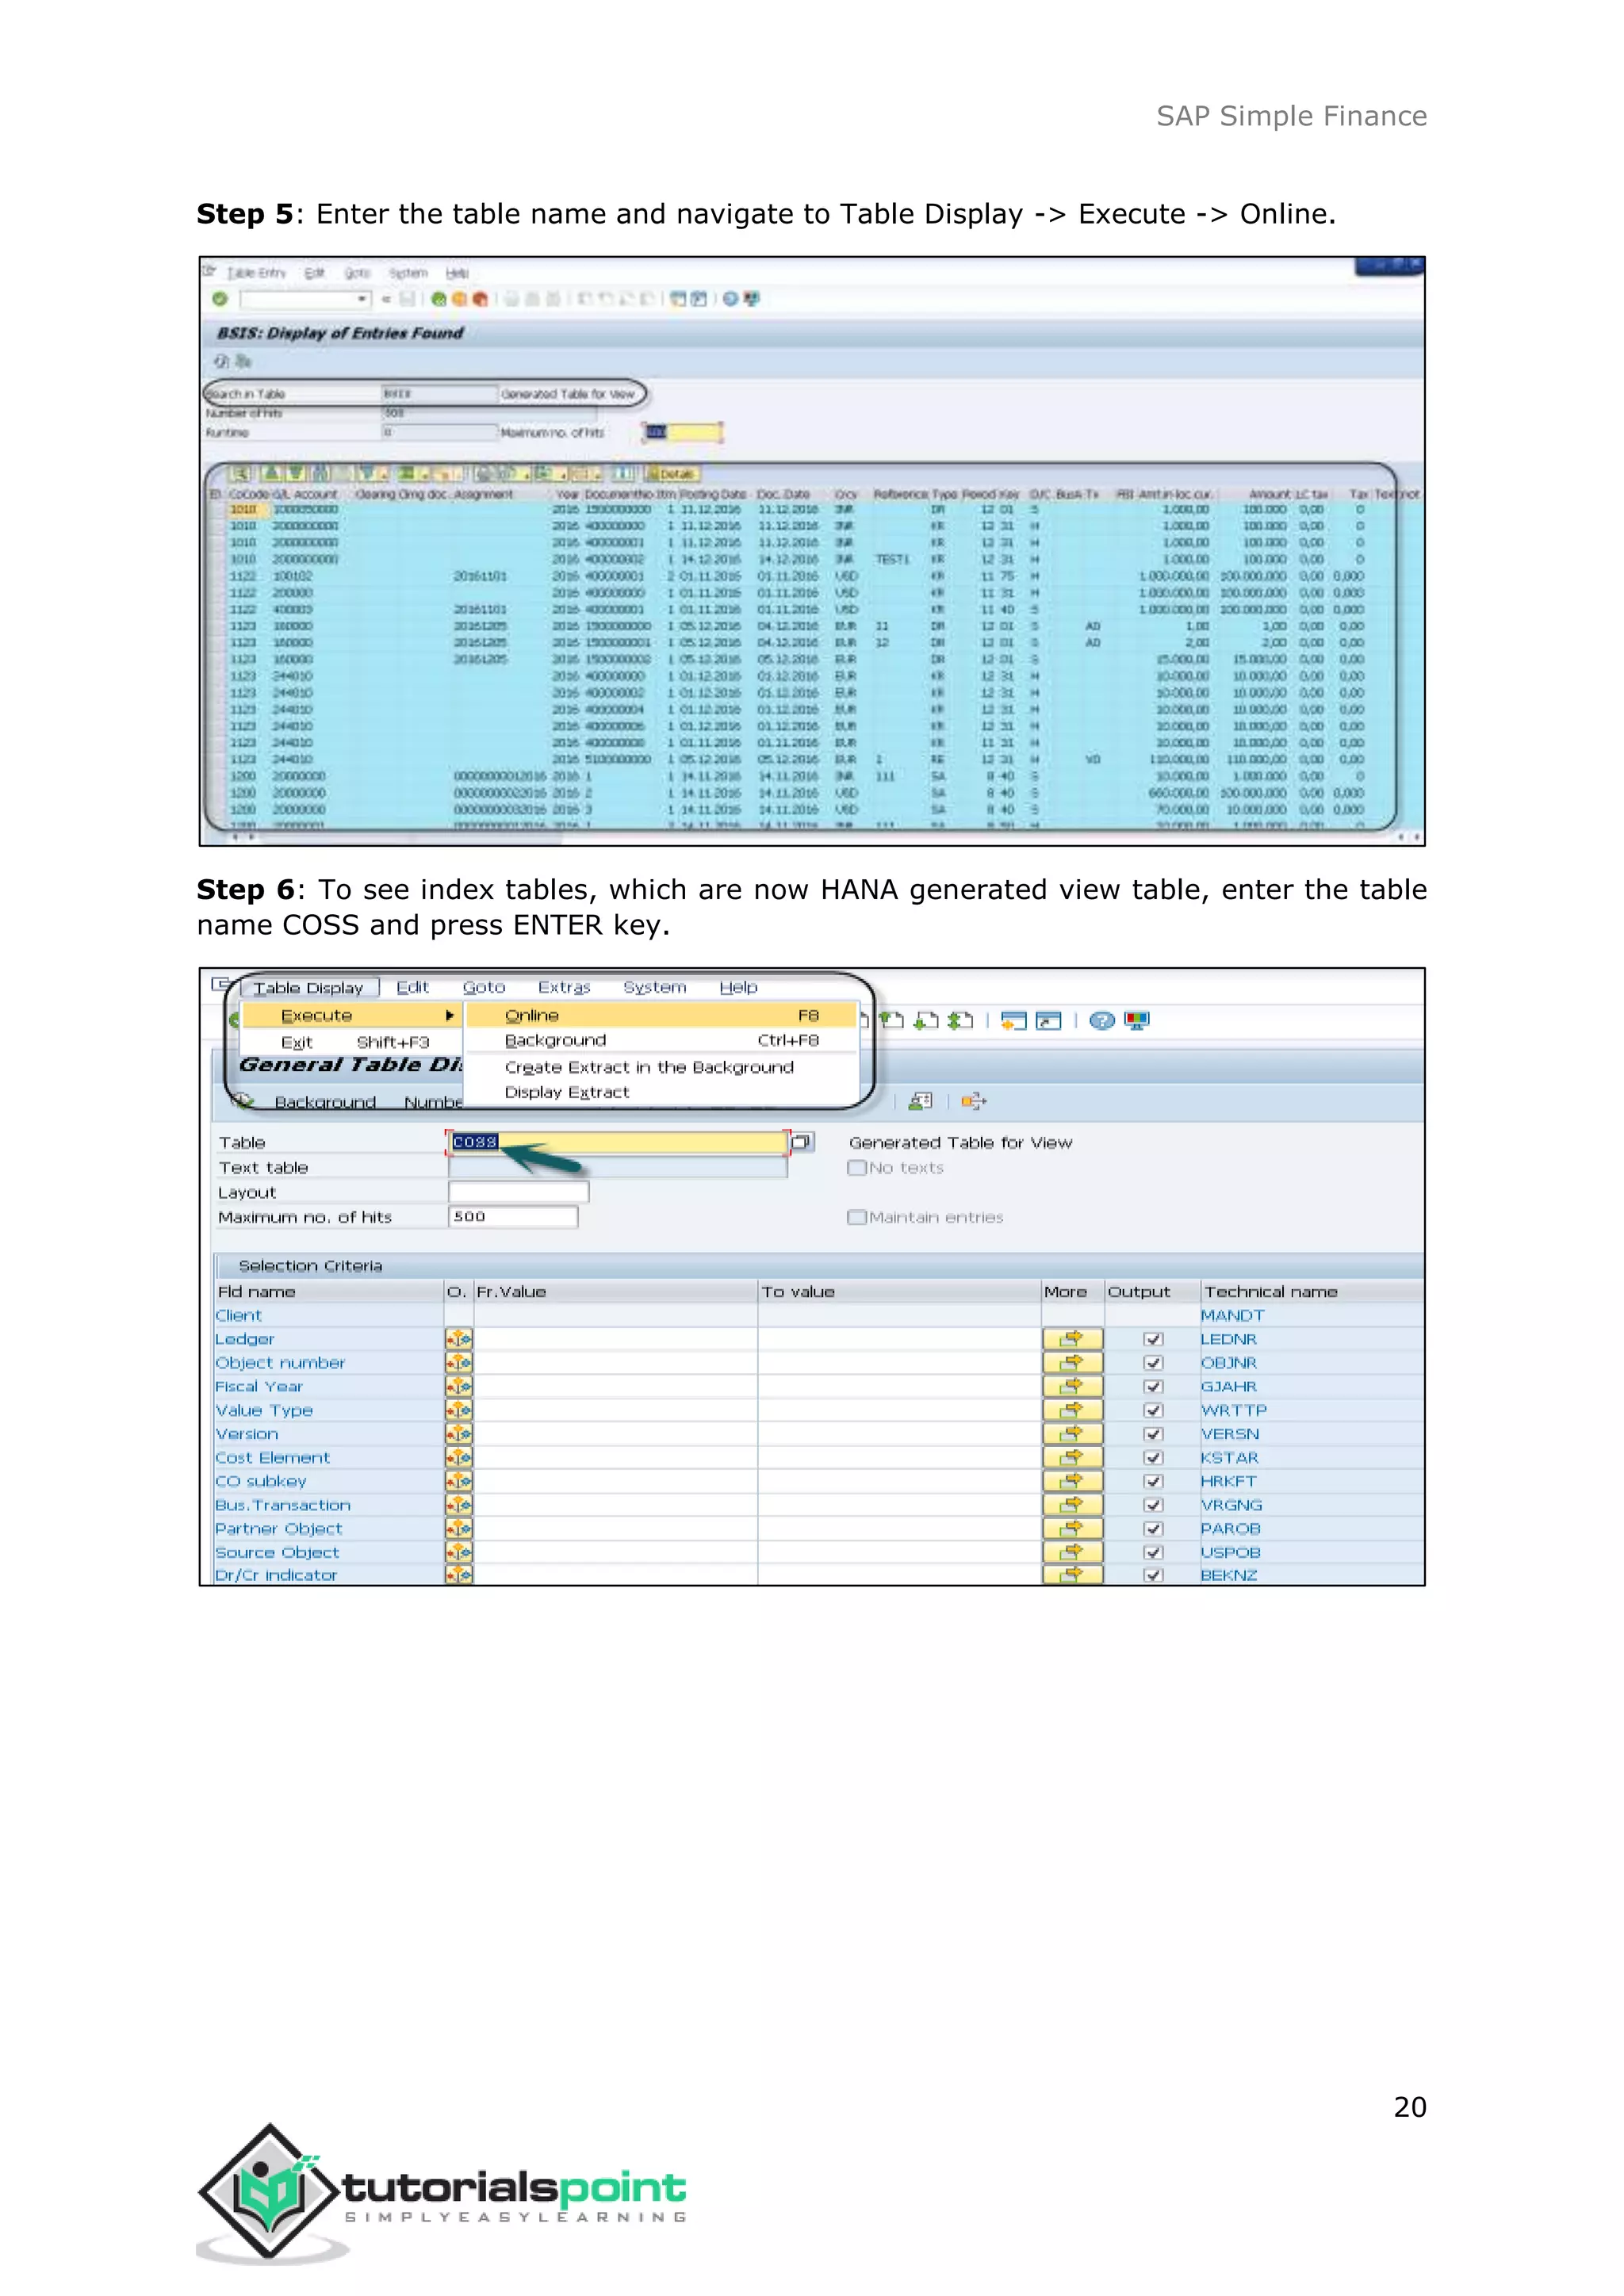Image resolution: width=1624 pixels, height=2296 pixels.
Task: Open the selection options icon for Version
Action: coord(459,1434)
